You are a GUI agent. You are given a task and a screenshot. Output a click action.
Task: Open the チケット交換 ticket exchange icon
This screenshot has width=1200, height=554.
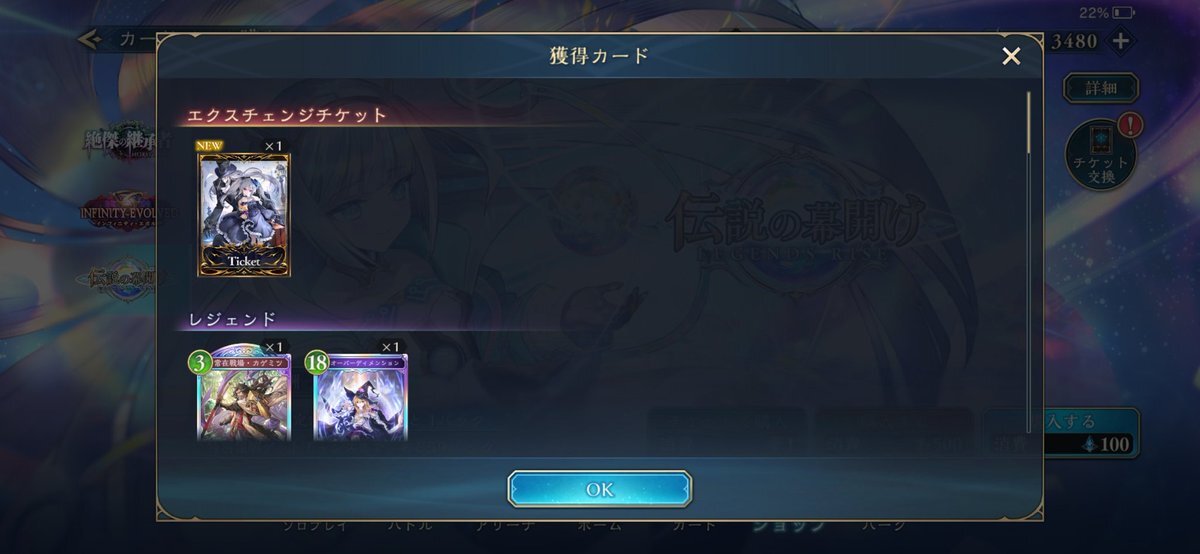[1101, 154]
